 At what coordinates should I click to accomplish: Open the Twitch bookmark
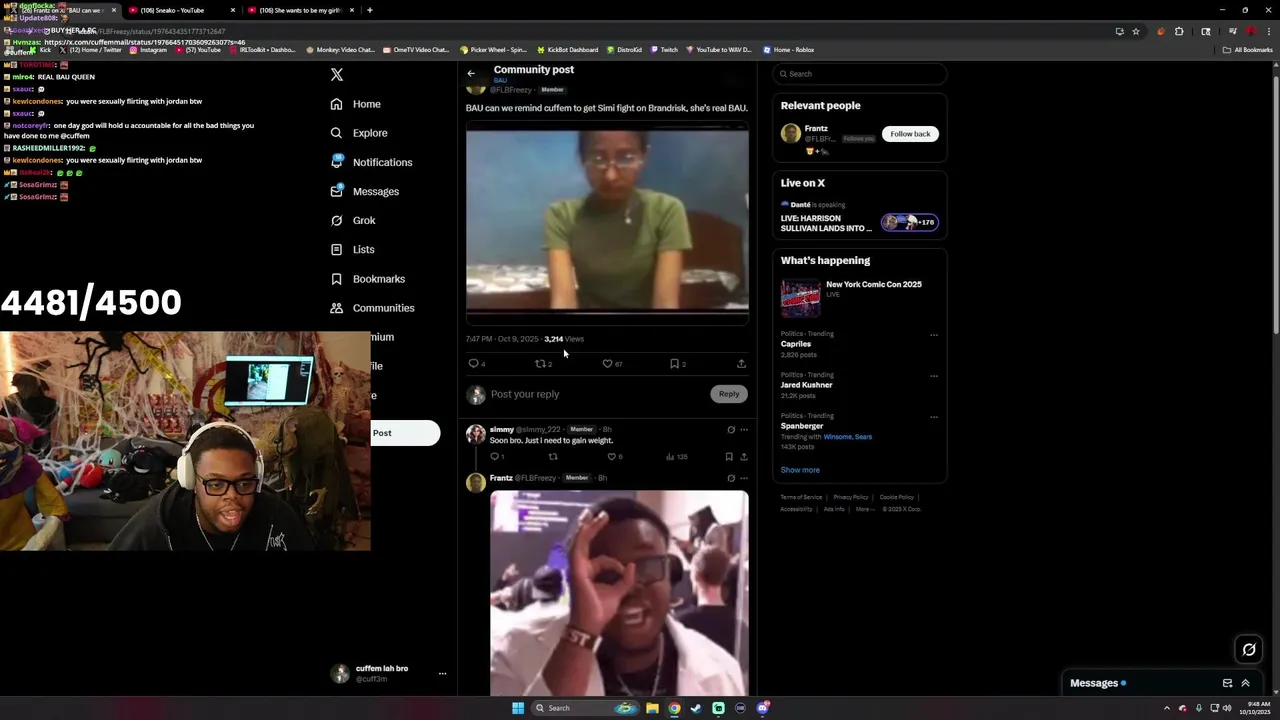click(664, 50)
